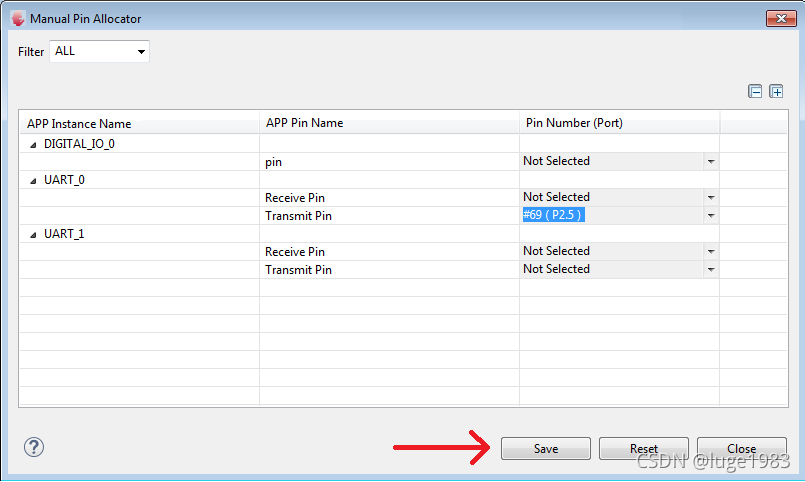Open DIGITAL_IO_0 pin number dropdown
This screenshot has height=482, width=805.
(x=711, y=162)
